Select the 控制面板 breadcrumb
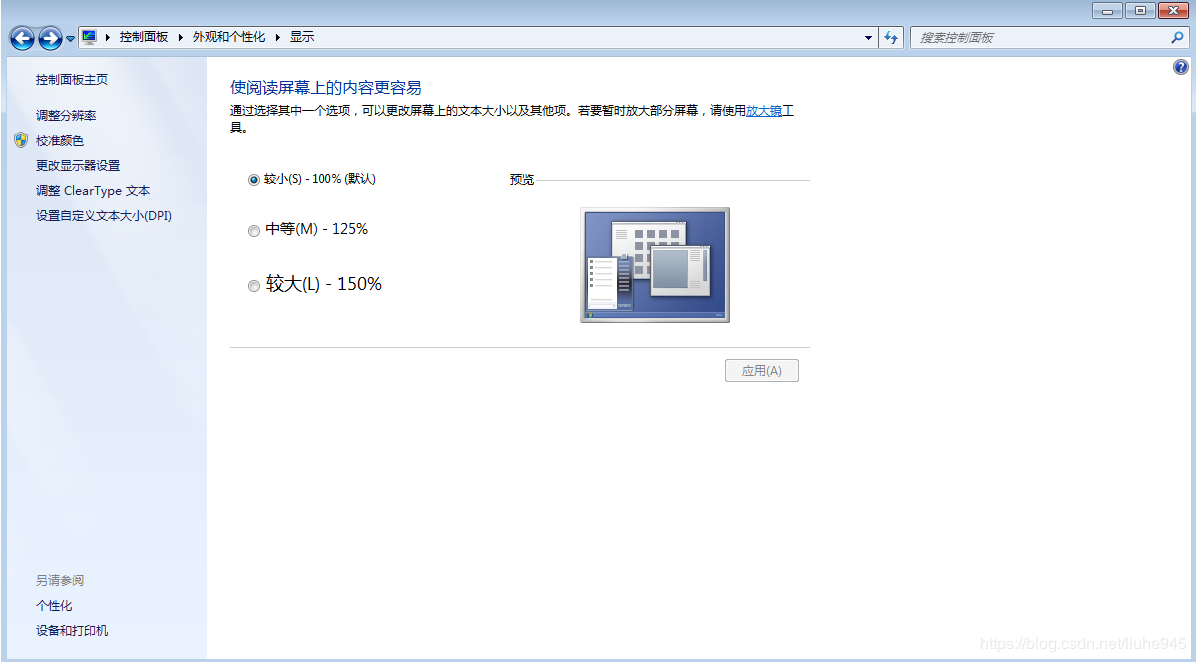The width and height of the screenshot is (1196, 662). (x=143, y=37)
